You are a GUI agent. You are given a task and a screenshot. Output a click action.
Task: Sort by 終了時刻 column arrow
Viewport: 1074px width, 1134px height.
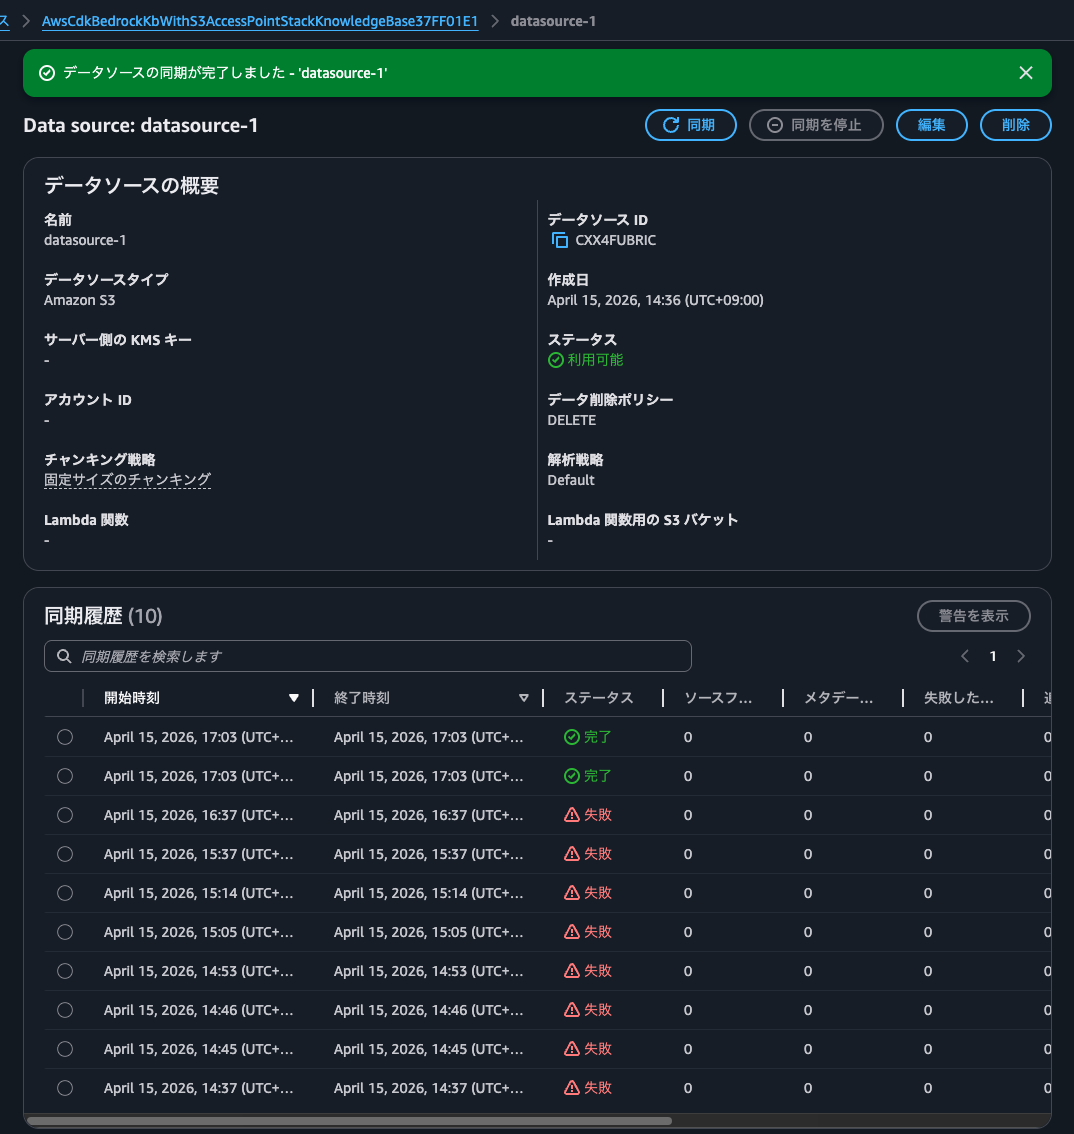pos(523,698)
